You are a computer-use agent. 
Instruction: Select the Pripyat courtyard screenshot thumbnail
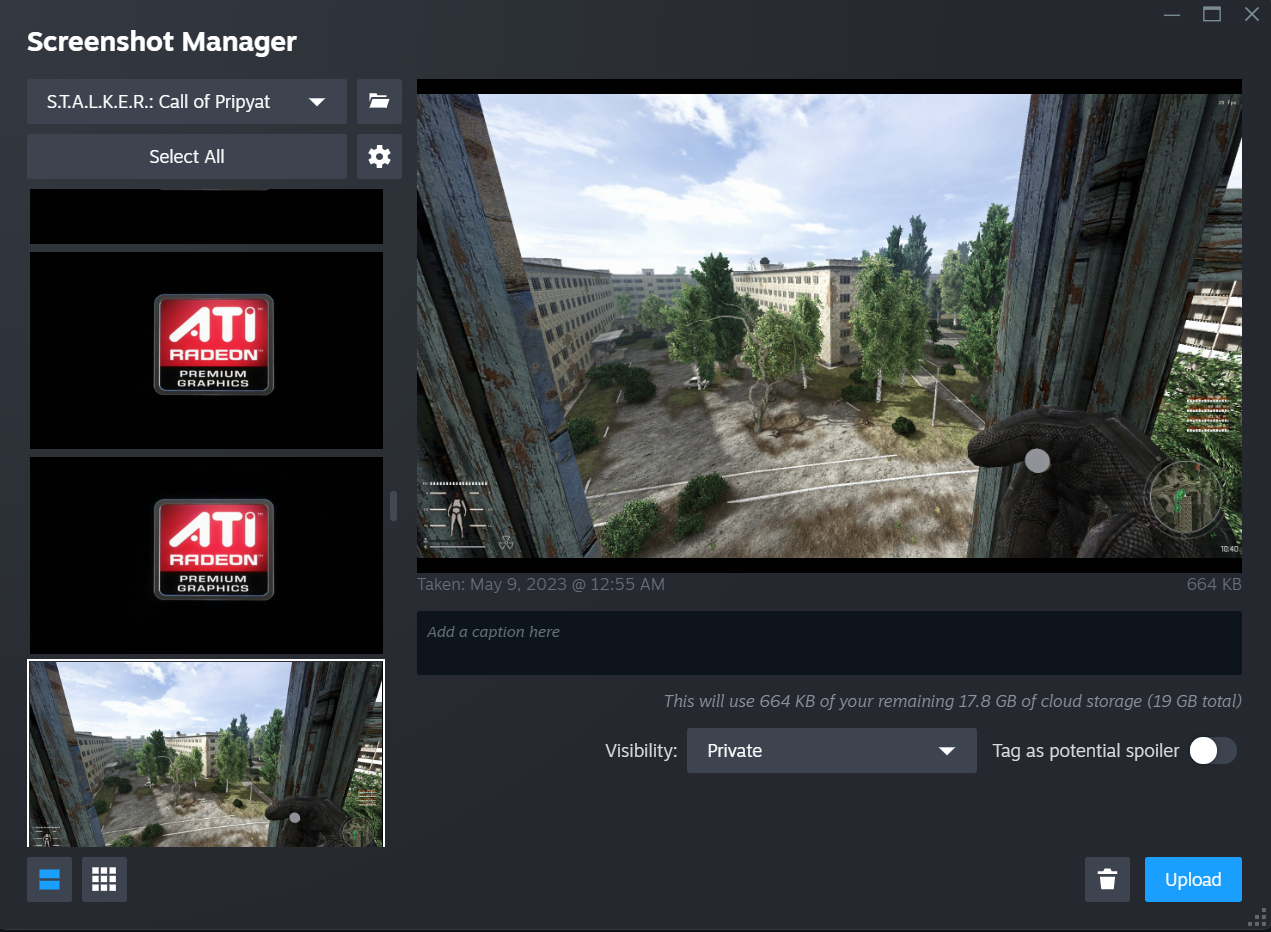pos(206,753)
